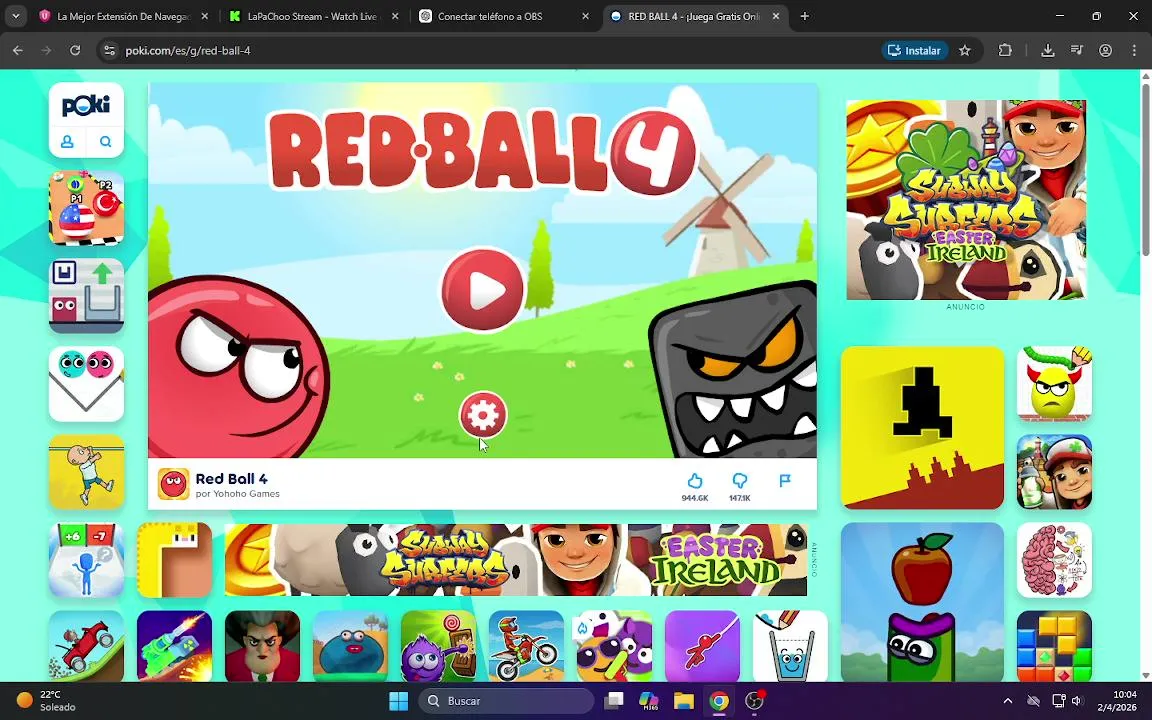Screen dimensions: 1152x720
Task: Open game settings with the gear icon
Action: click(x=483, y=415)
